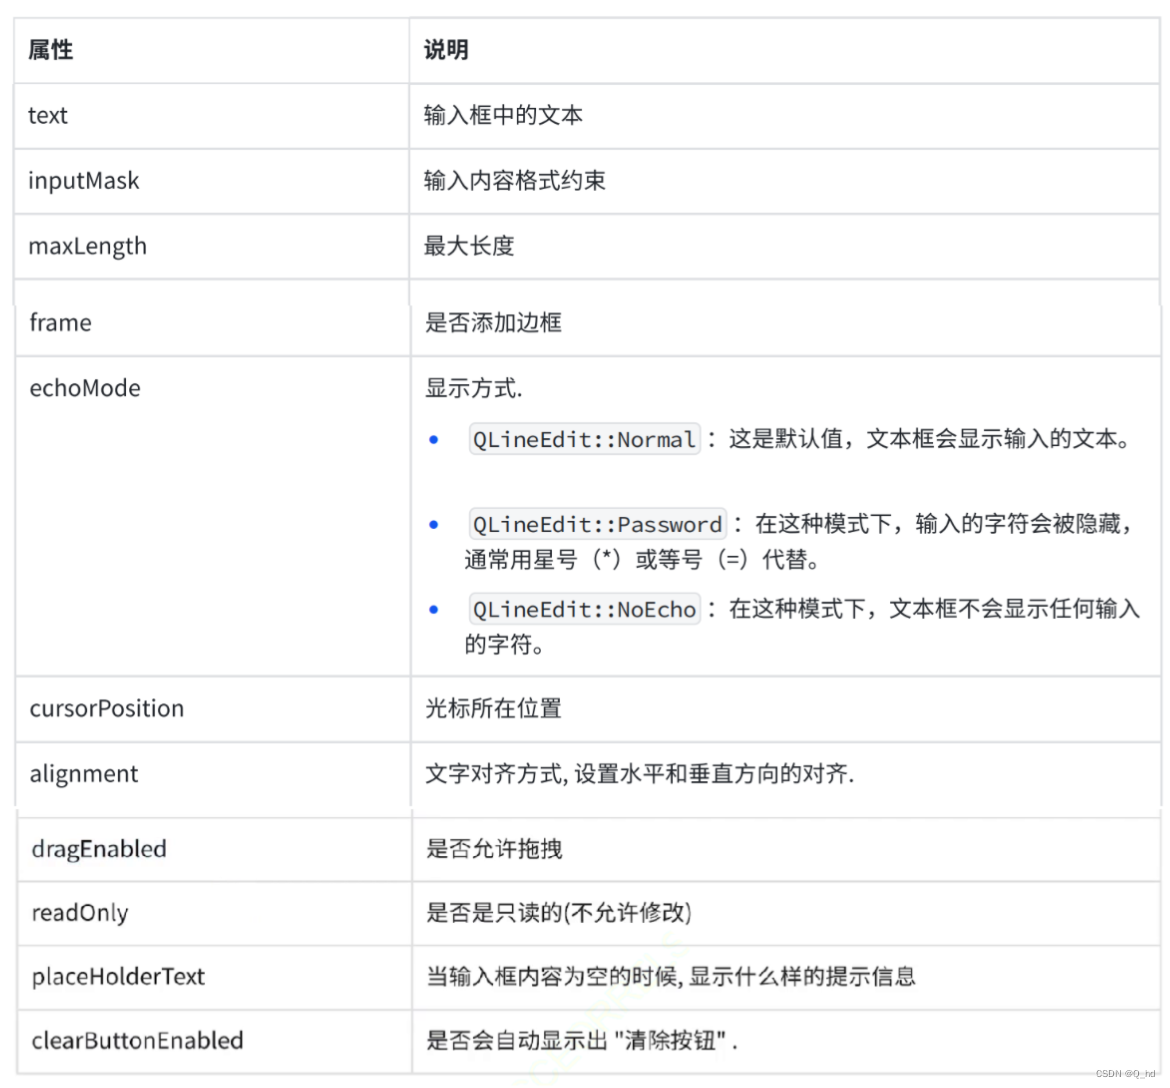Select the echoMode property label
Viewport: 1170px width, 1088px height.
click(x=84, y=388)
